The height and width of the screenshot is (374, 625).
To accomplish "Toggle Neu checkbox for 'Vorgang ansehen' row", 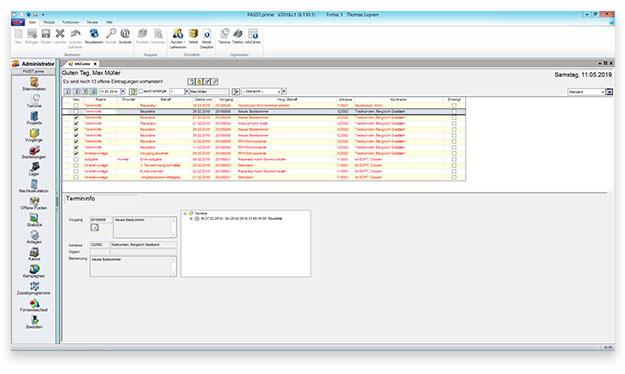I will [x=76, y=154].
